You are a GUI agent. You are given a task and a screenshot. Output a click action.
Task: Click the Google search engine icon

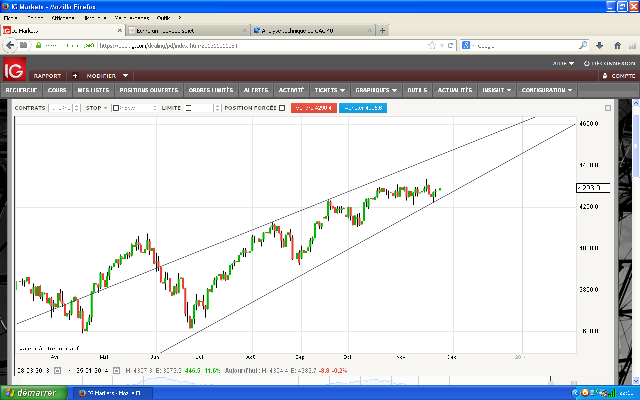point(466,45)
